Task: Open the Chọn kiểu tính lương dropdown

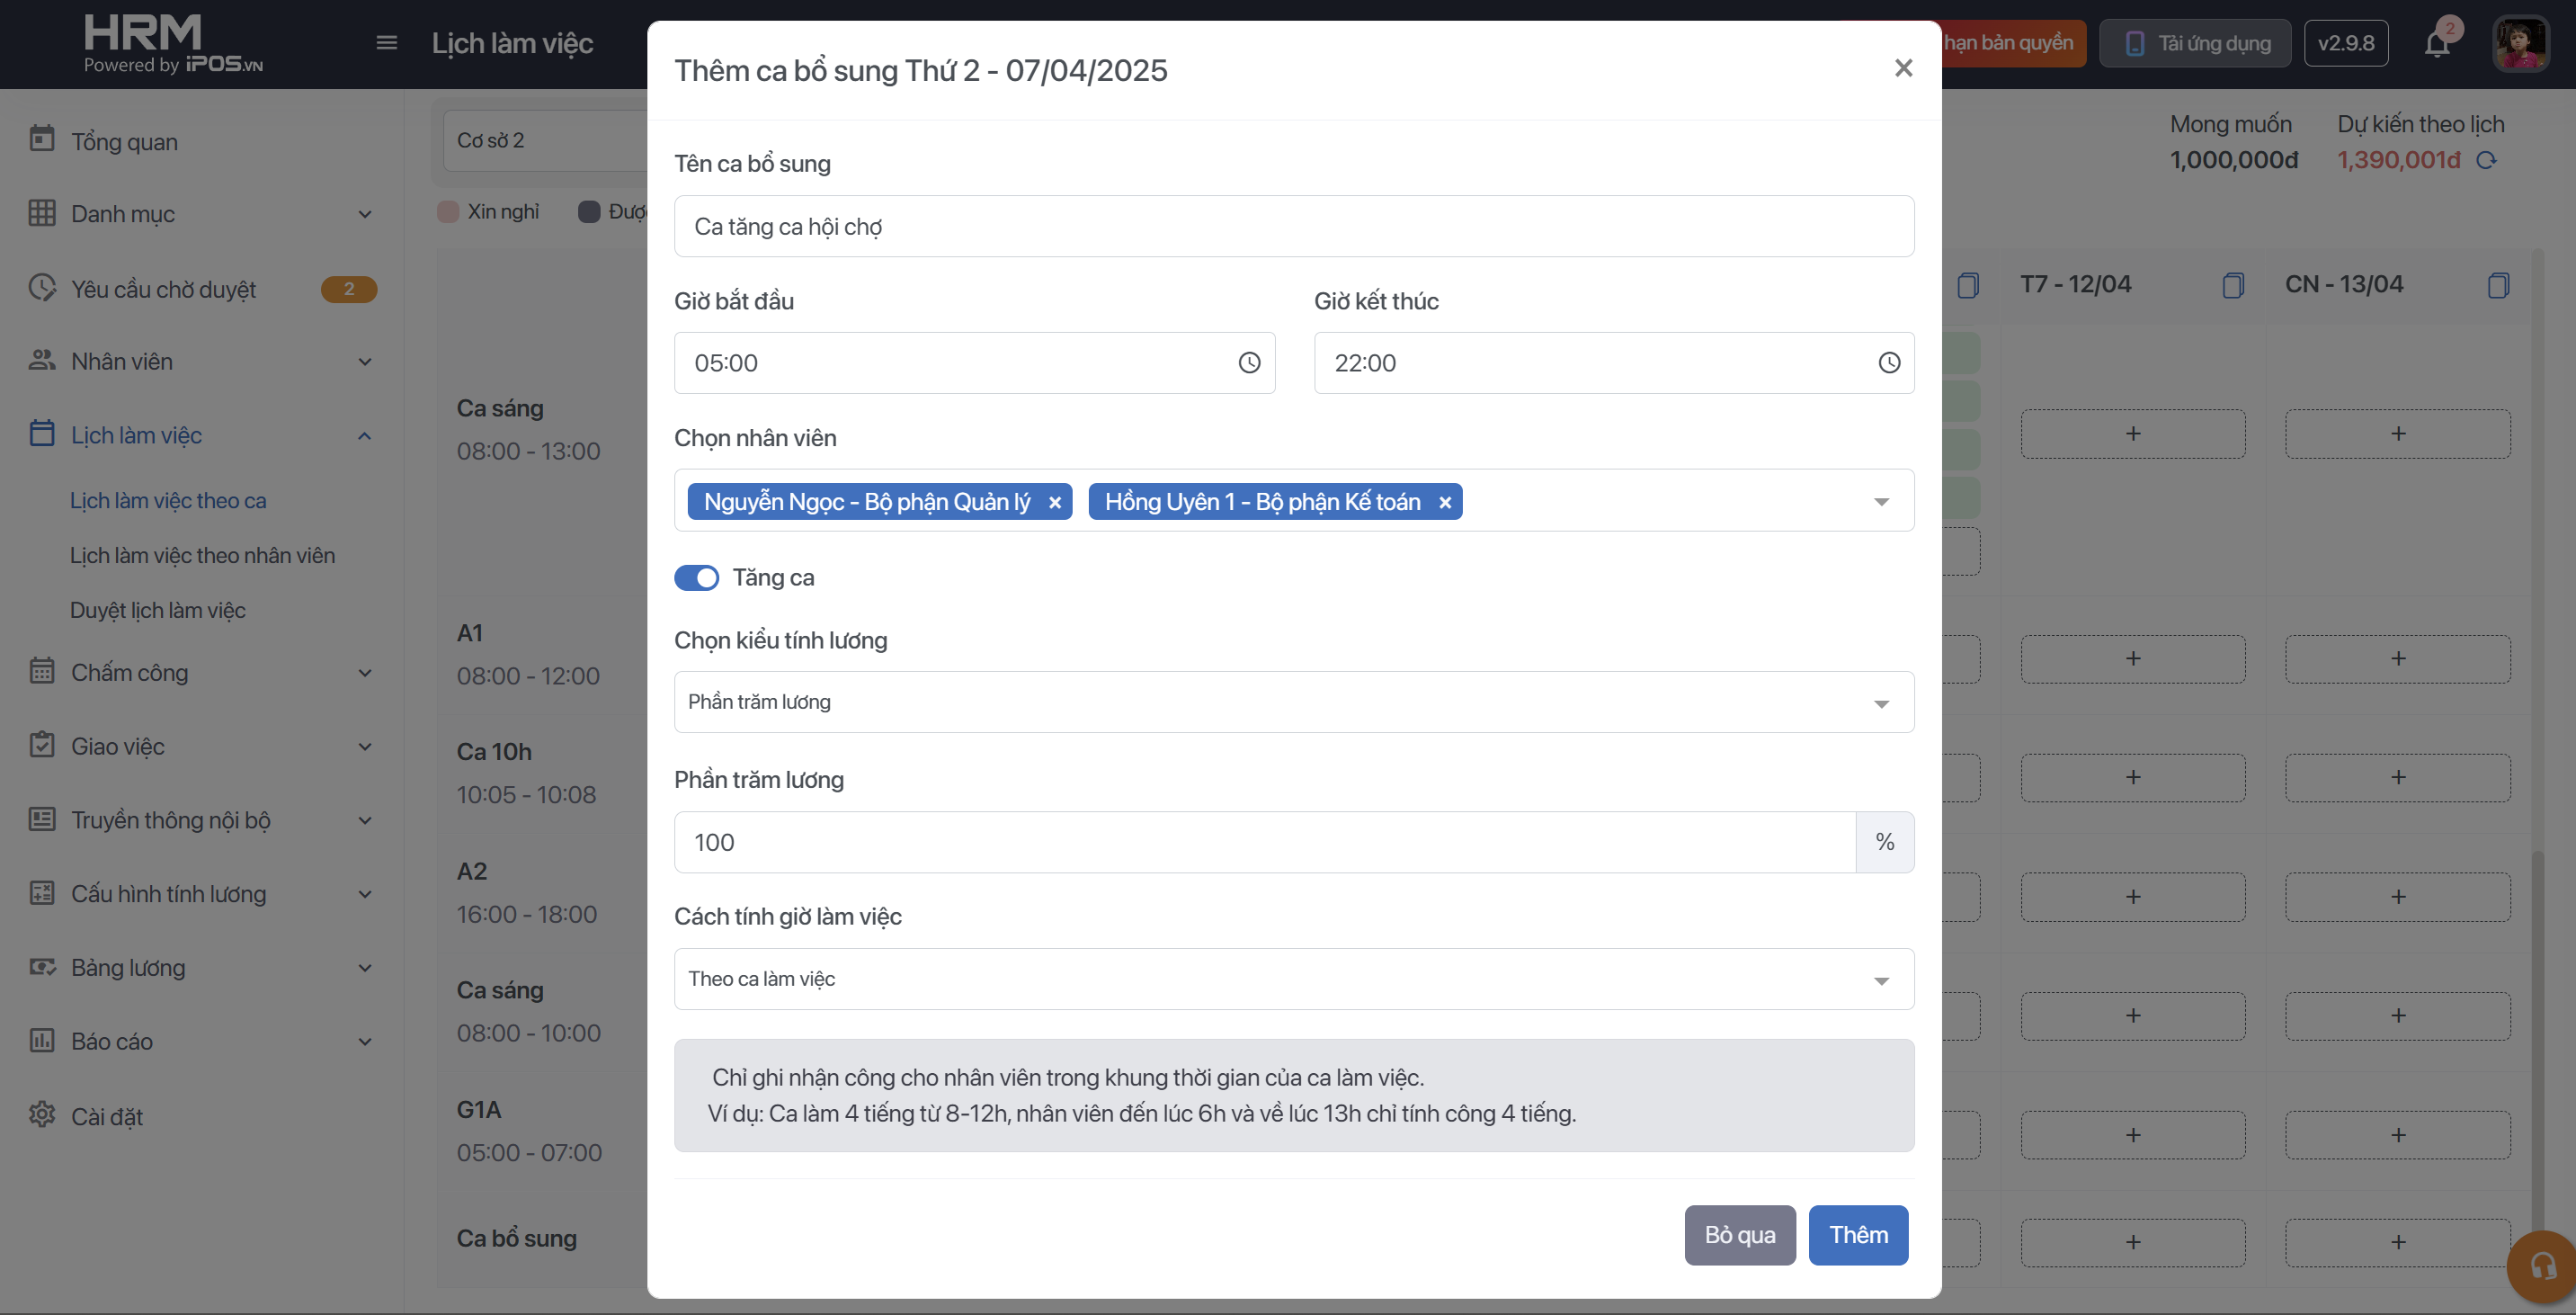Action: click(x=1293, y=702)
